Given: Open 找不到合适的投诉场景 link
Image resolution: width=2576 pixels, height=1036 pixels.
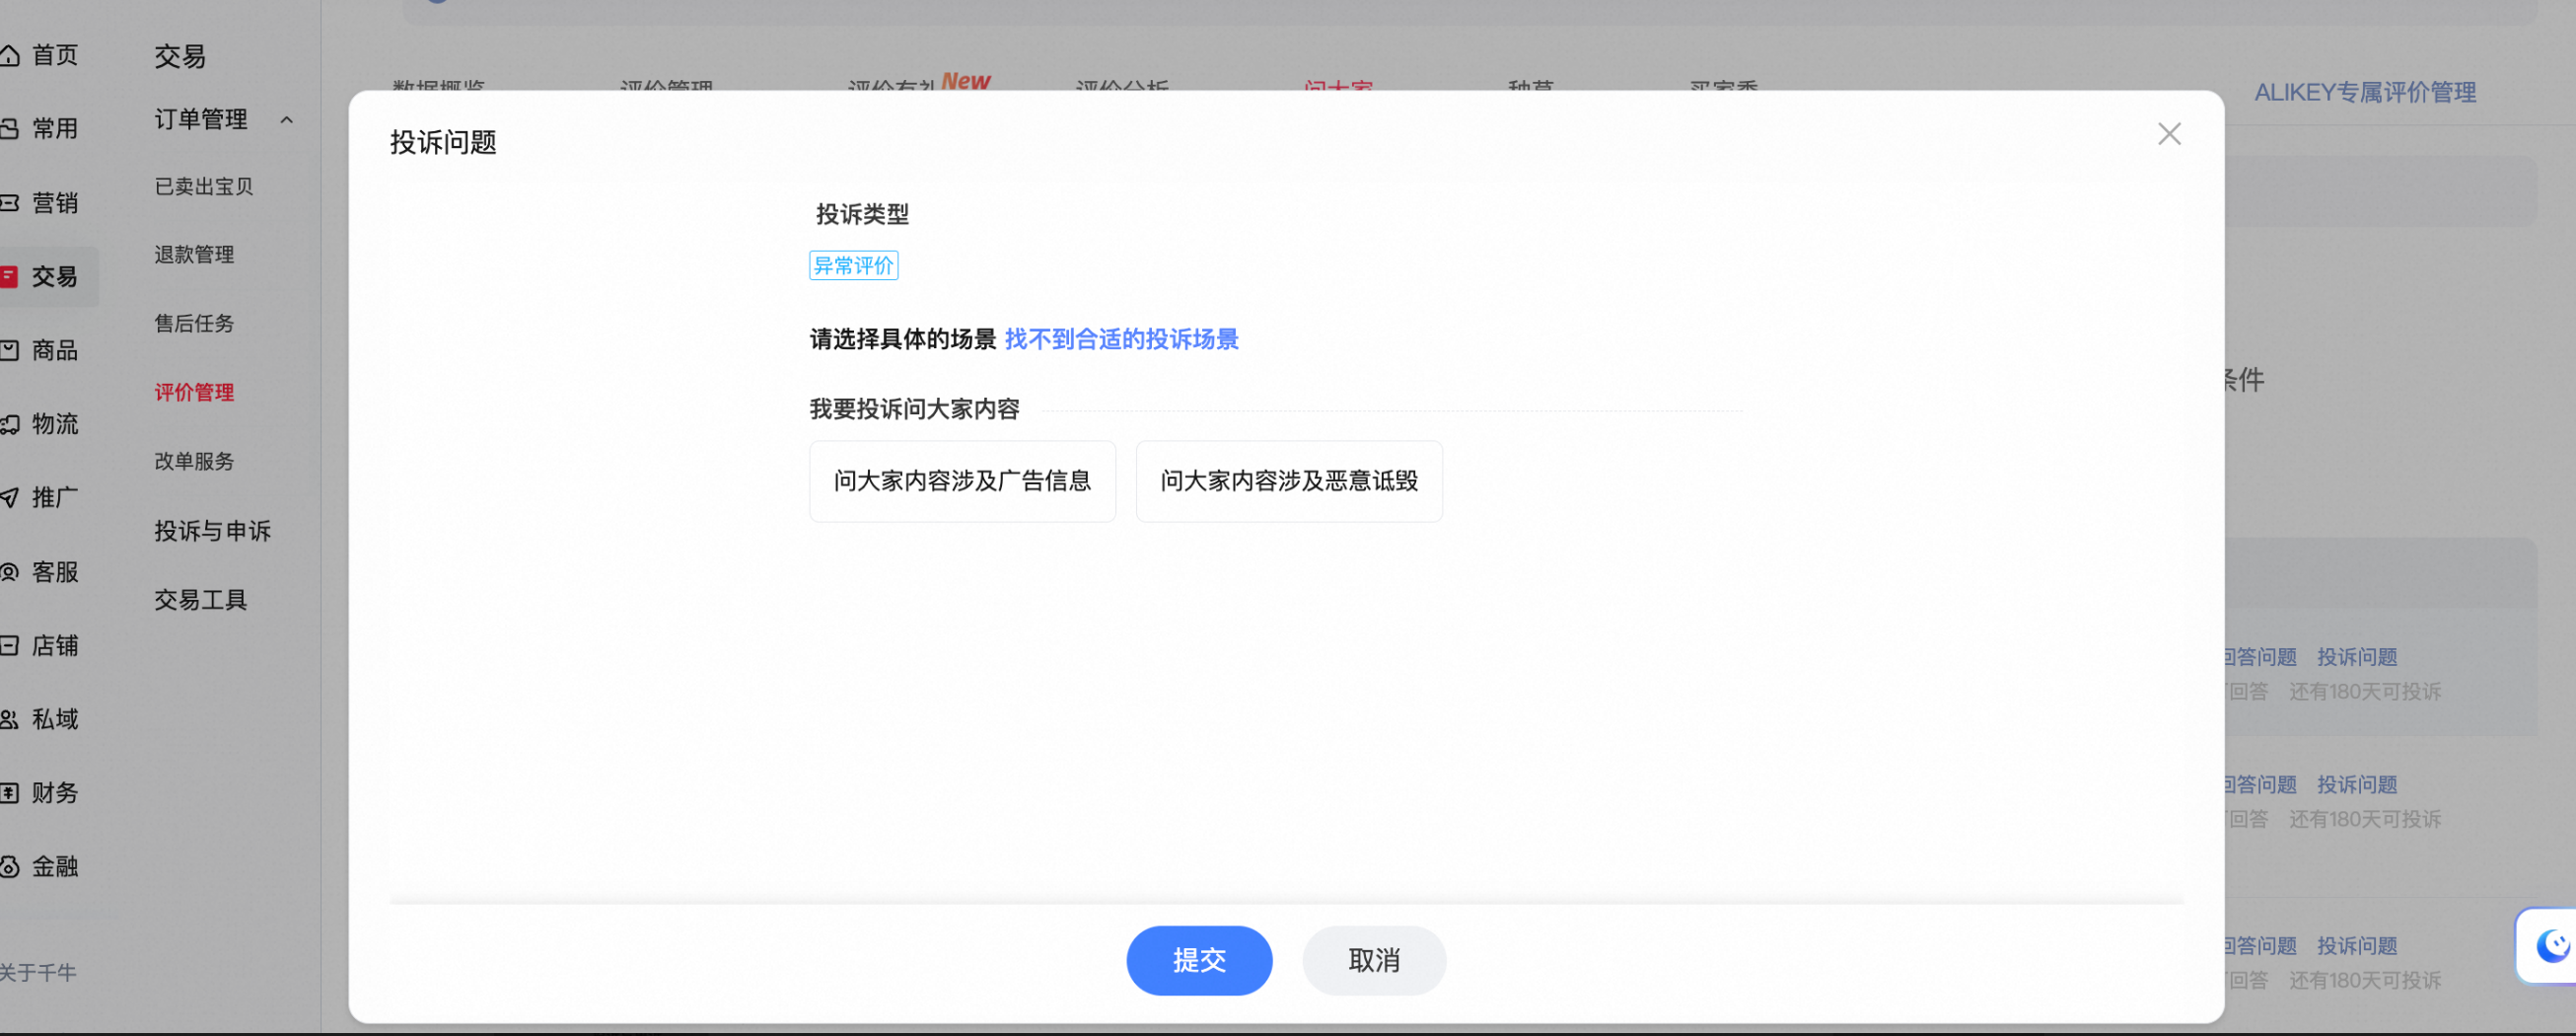Looking at the screenshot, I should click(1121, 339).
